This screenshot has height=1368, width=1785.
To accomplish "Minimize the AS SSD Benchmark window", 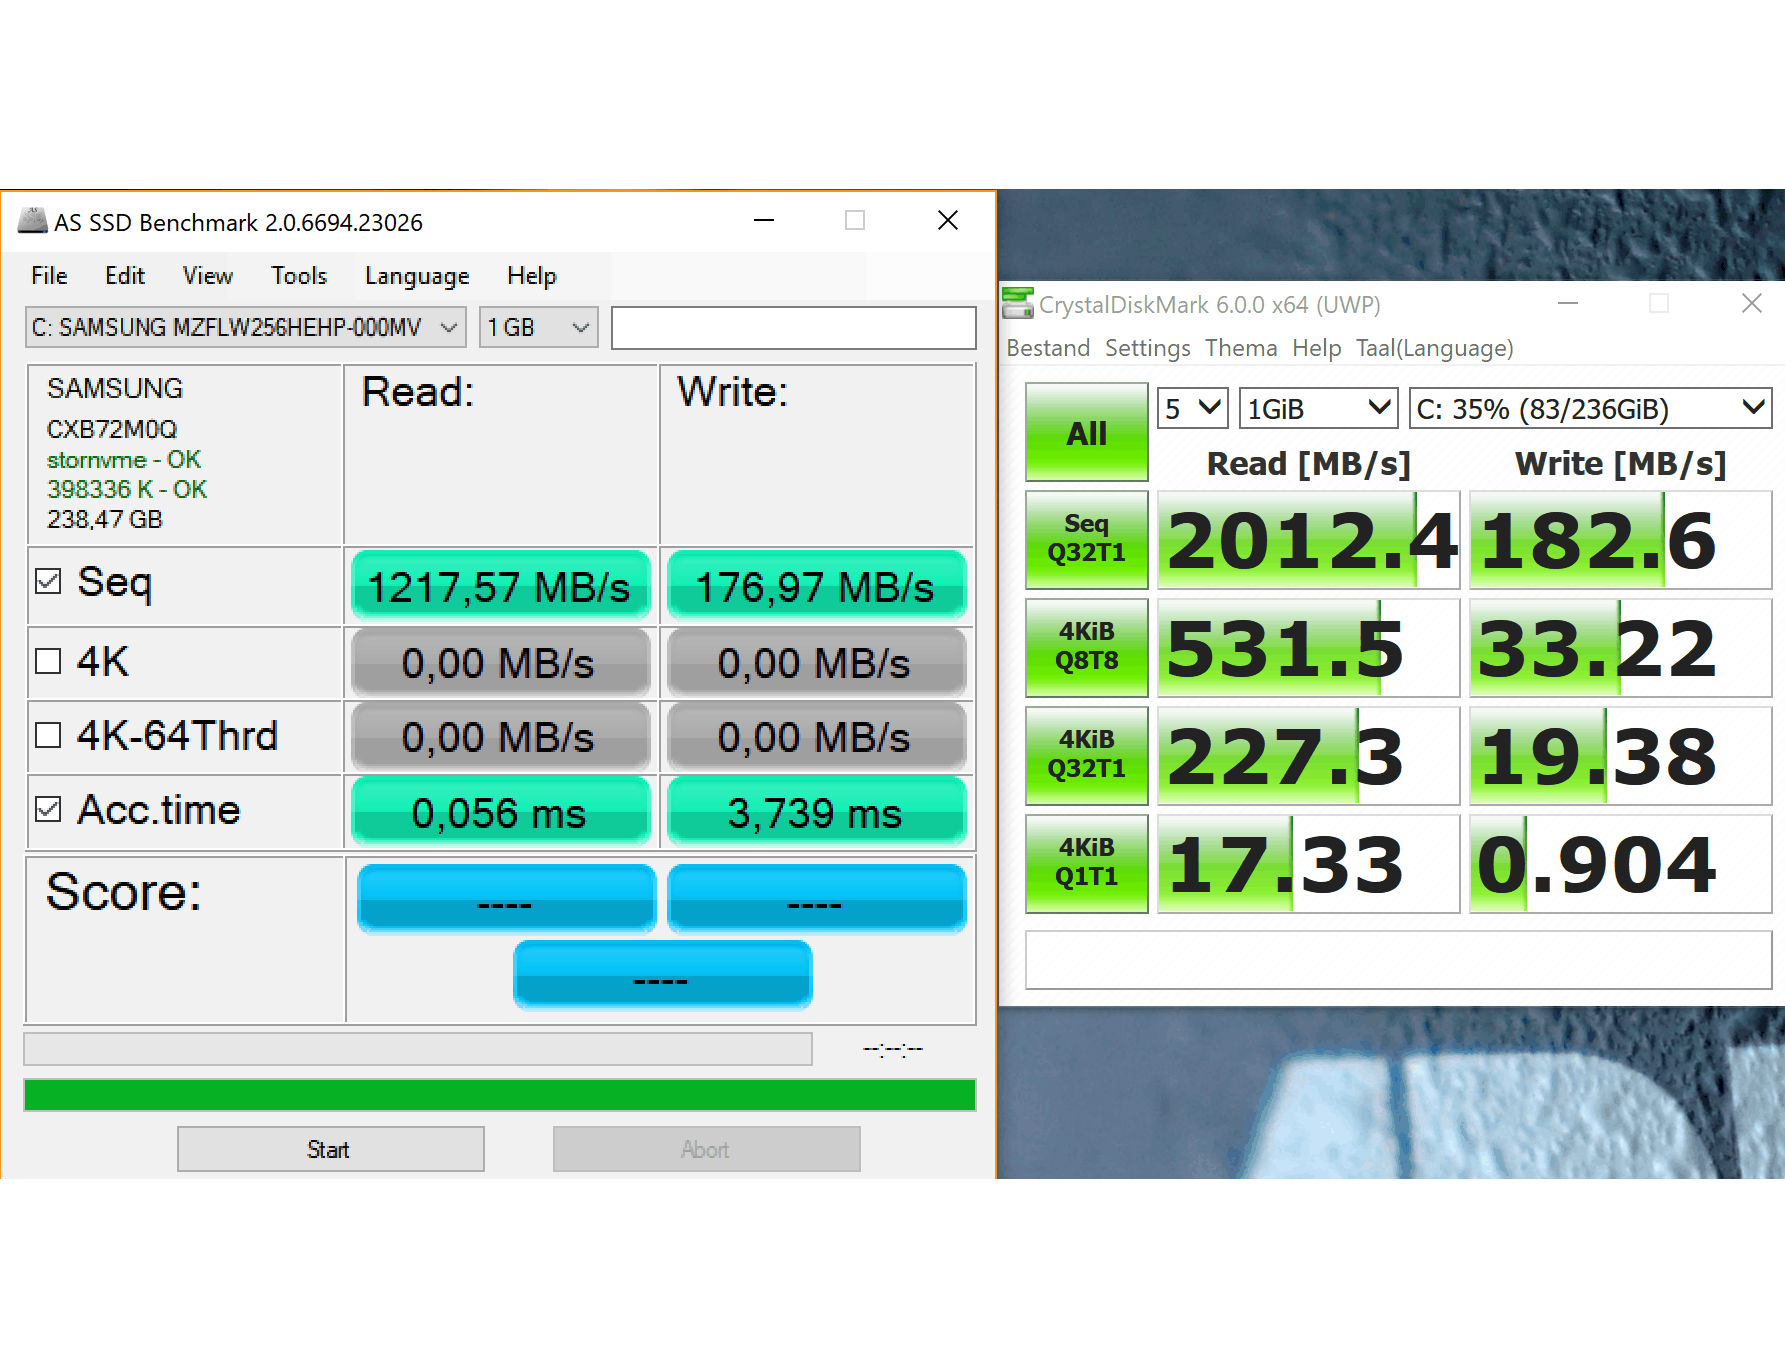I will 764,221.
